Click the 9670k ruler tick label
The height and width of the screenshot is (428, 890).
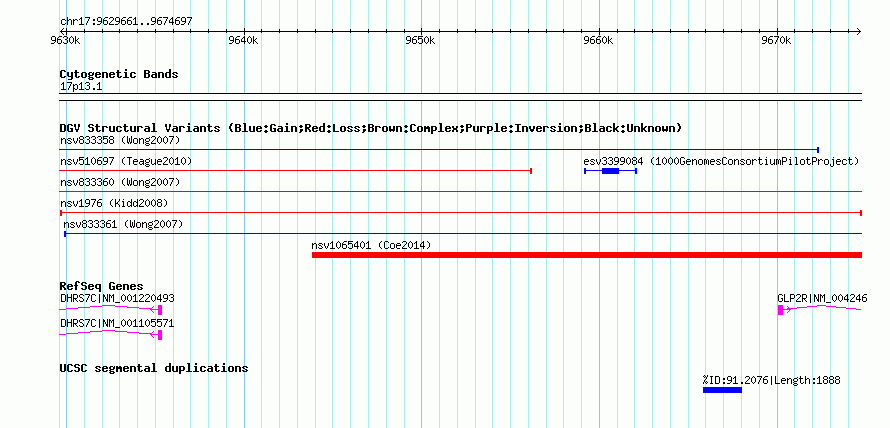coord(775,41)
